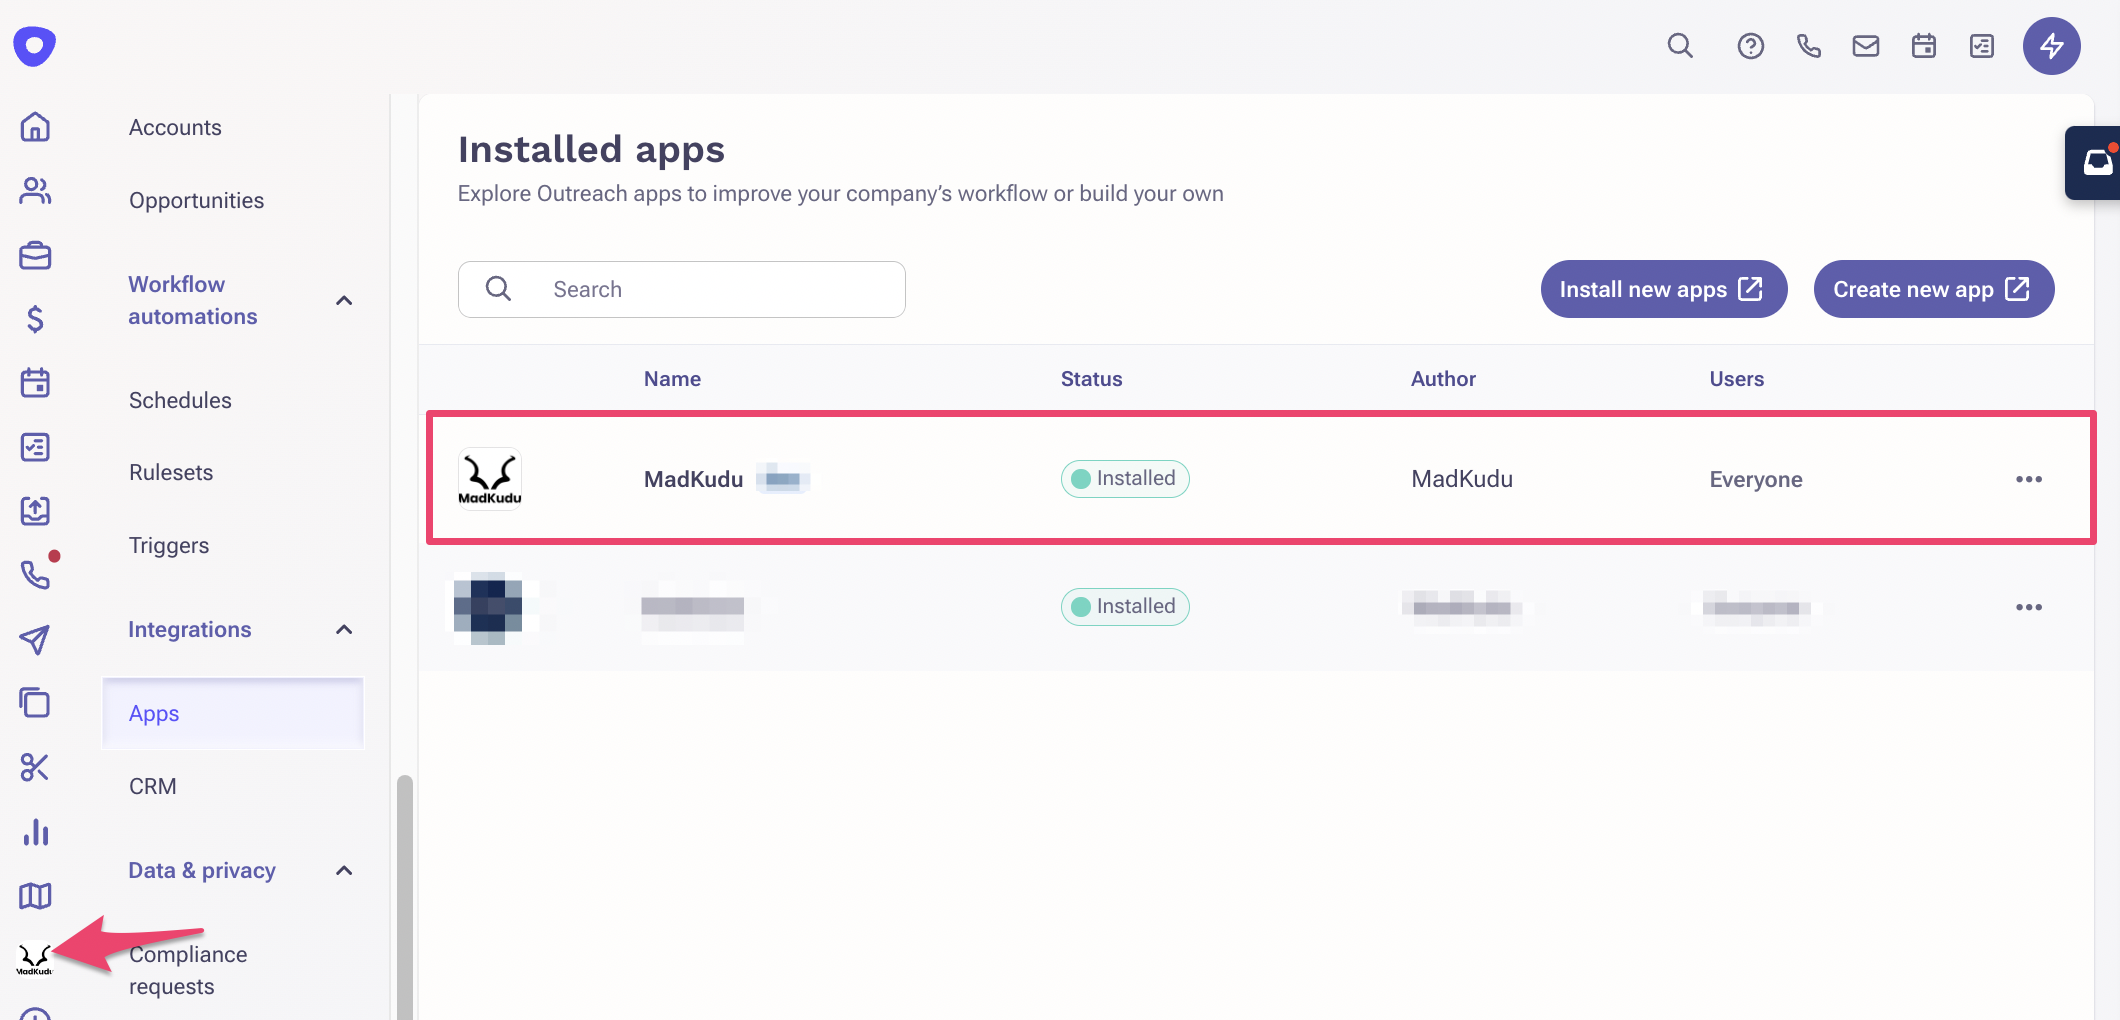Open CRM under Integrations
This screenshot has width=2120, height=1020.
click(153, 786)
